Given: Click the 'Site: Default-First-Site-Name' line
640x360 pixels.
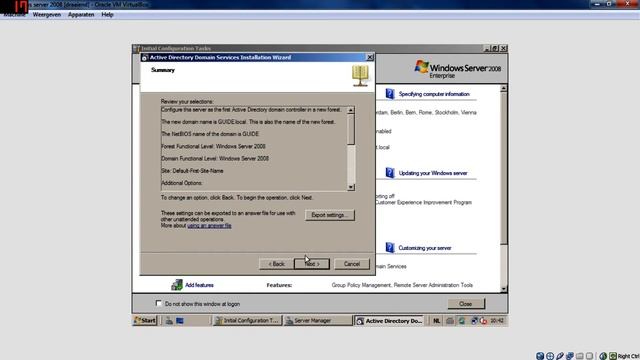Looking at the screenshot, I should click(192, 171).
